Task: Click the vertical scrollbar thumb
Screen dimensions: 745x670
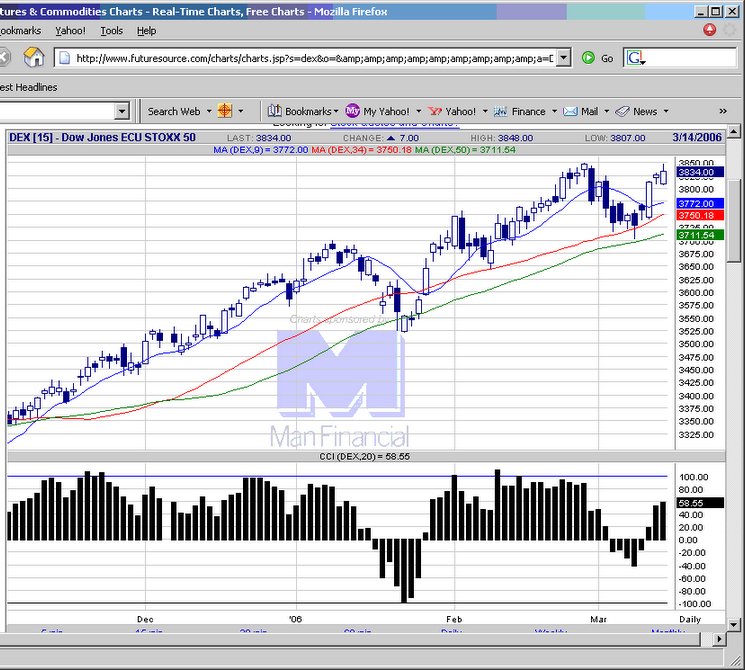Action: click(734, 220)
